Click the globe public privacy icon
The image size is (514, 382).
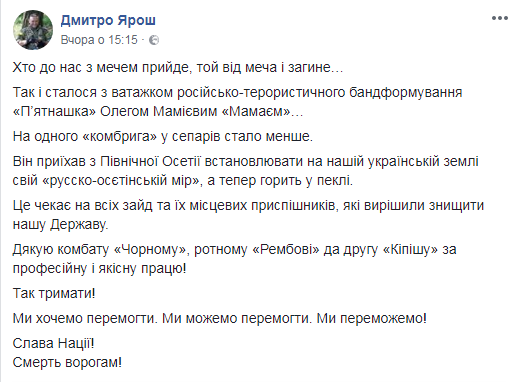154,40
